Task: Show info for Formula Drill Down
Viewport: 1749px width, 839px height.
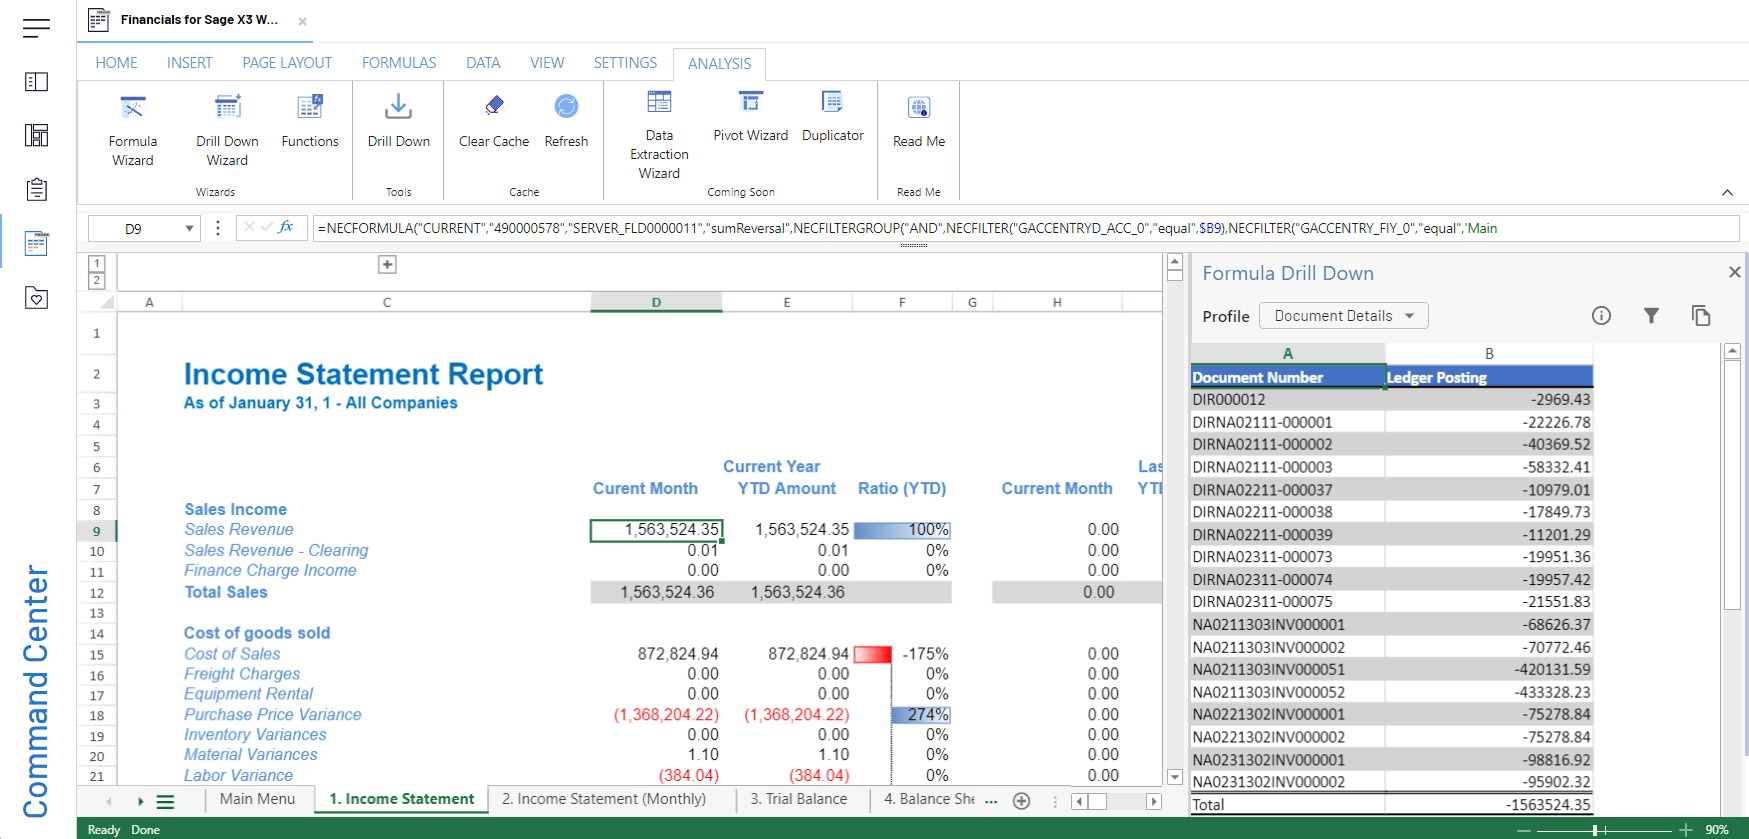Action: (x=1601, y=316)
